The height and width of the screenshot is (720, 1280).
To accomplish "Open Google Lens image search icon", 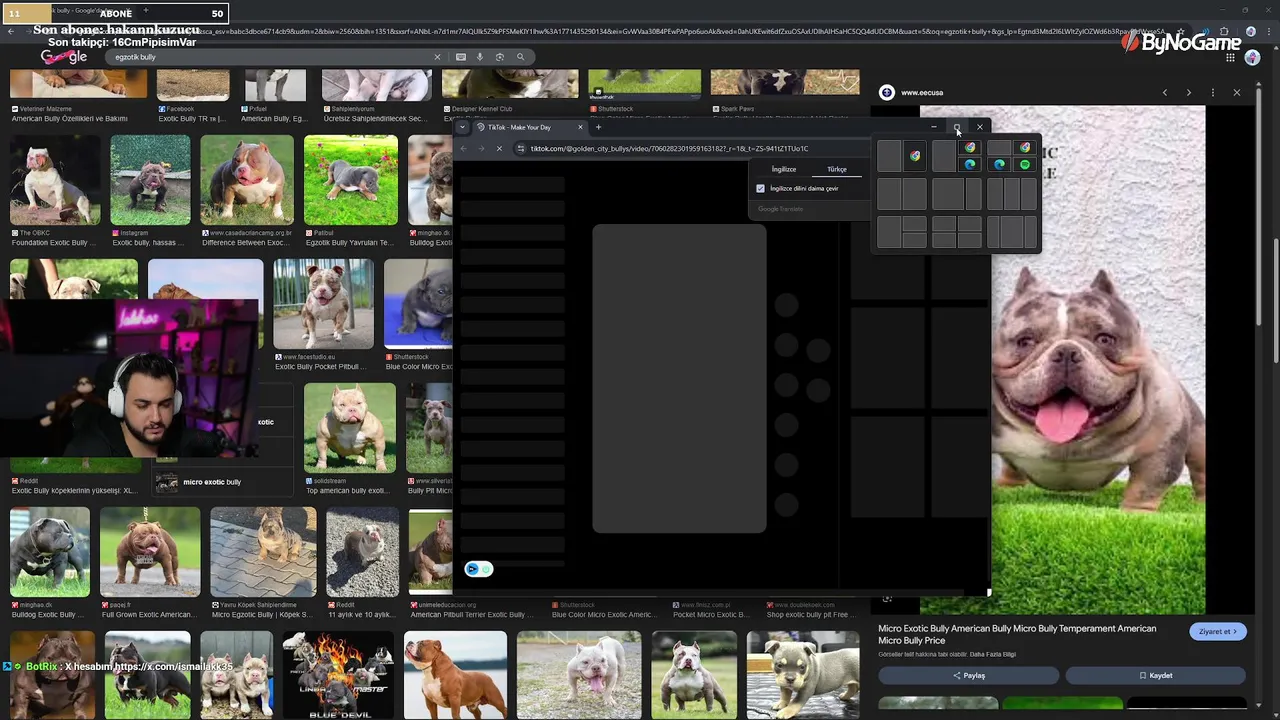I will point(500,57).
